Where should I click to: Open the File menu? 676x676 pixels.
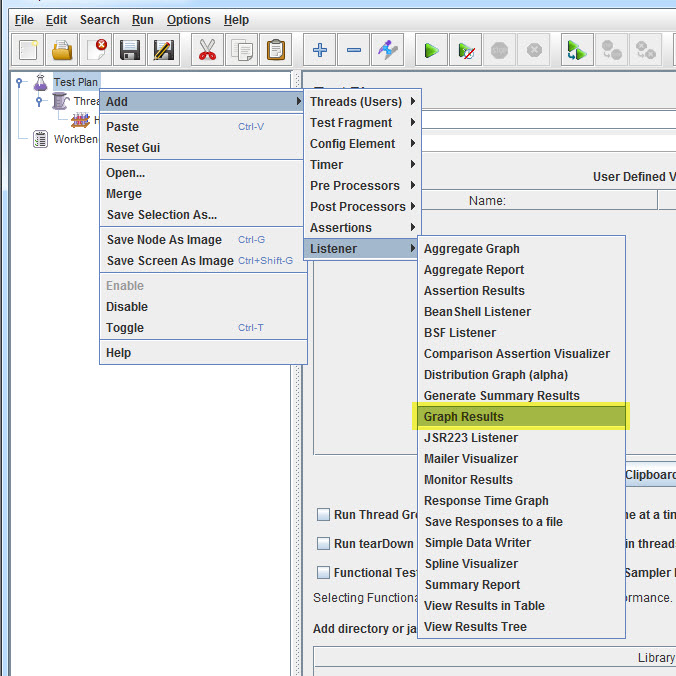[x=24, y=20]
